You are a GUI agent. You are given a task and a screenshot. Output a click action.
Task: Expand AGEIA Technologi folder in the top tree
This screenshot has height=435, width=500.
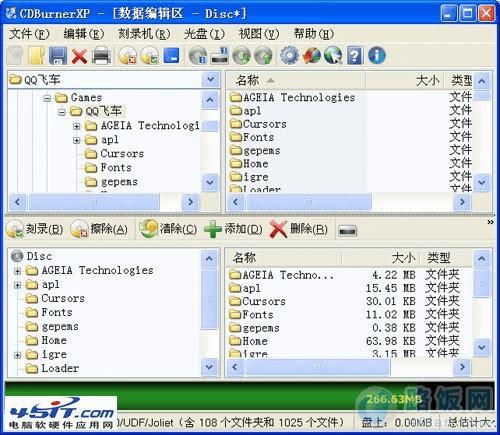(x=76, y=126)
